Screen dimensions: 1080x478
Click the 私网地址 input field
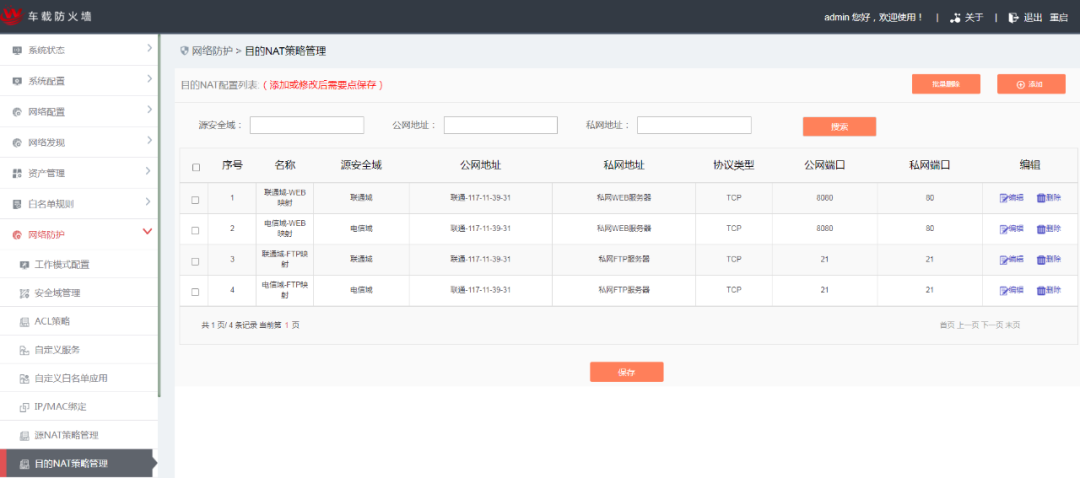click(694, 125)
